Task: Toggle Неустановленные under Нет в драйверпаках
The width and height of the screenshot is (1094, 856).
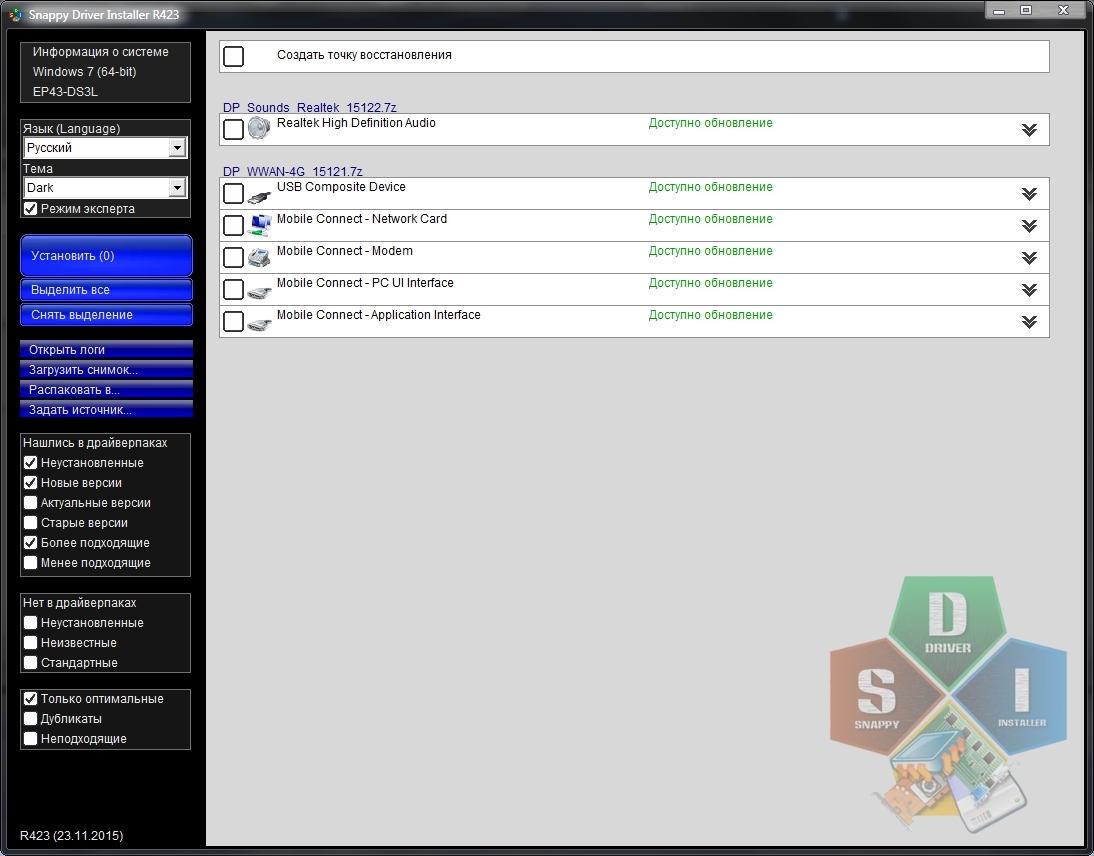Action: pos(31,622)
